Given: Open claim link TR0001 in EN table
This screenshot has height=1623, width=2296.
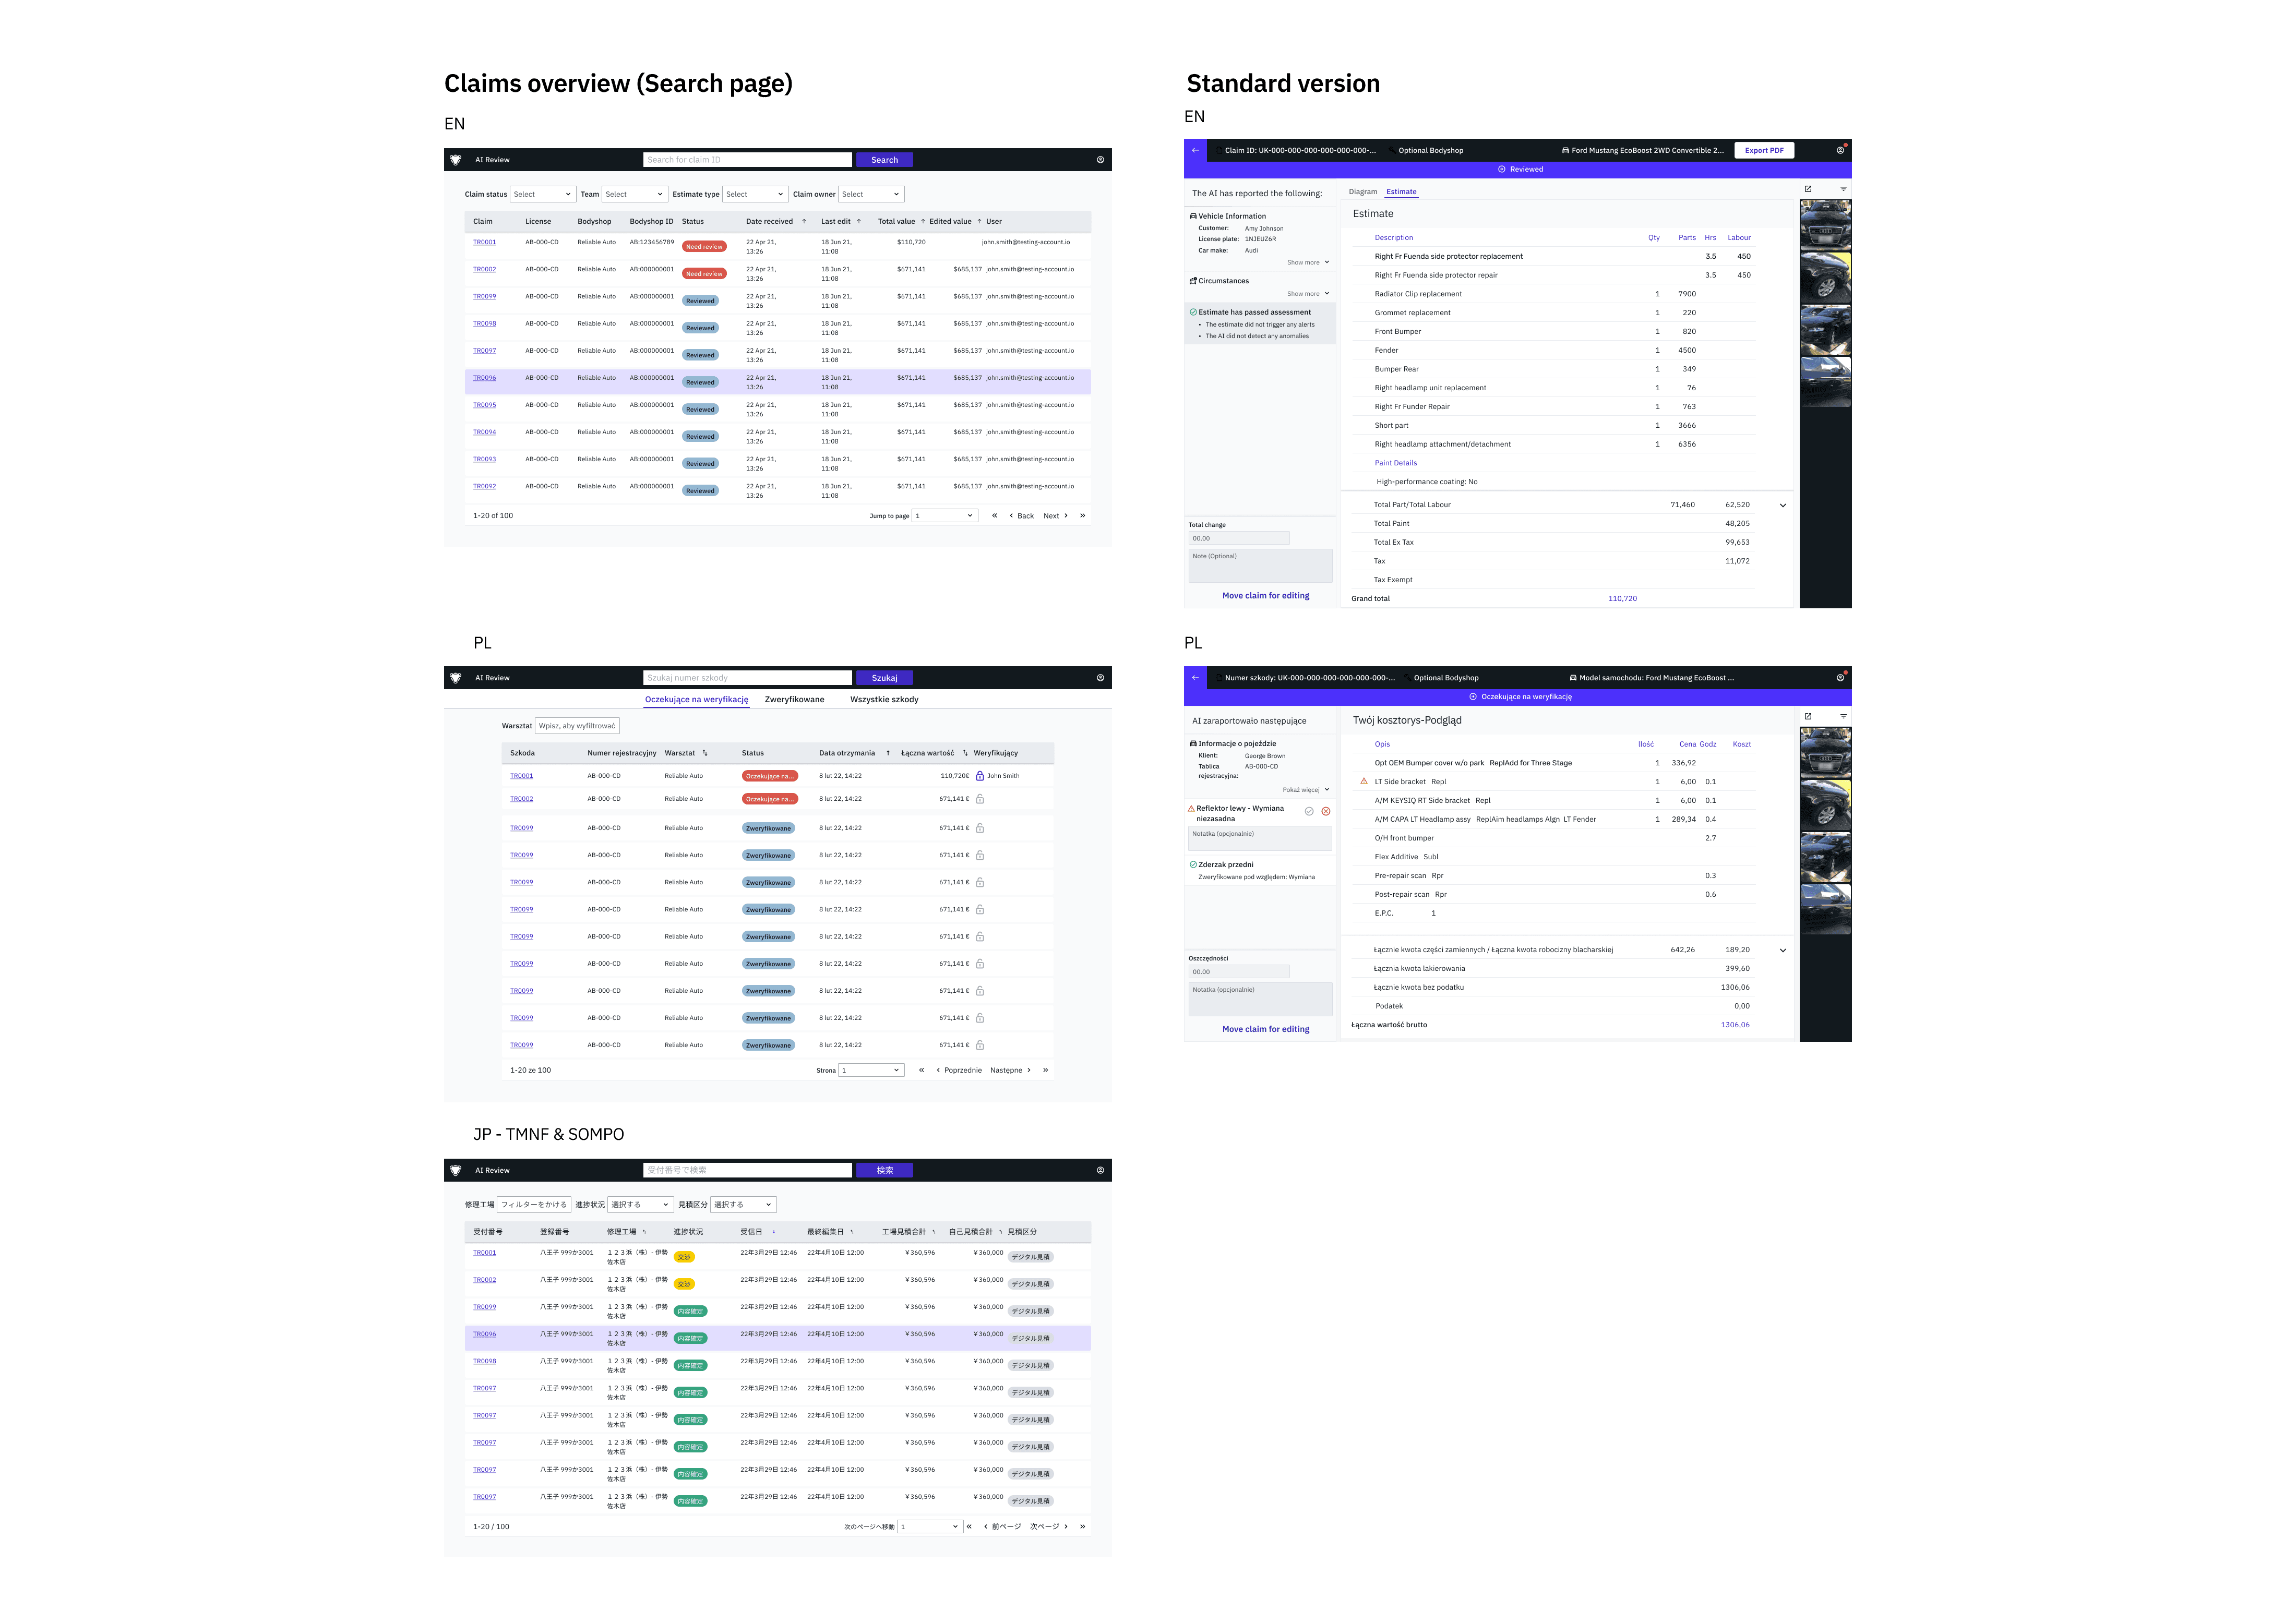Looking at the screenshot, I should pyautogui.click(x=484, y=242).
